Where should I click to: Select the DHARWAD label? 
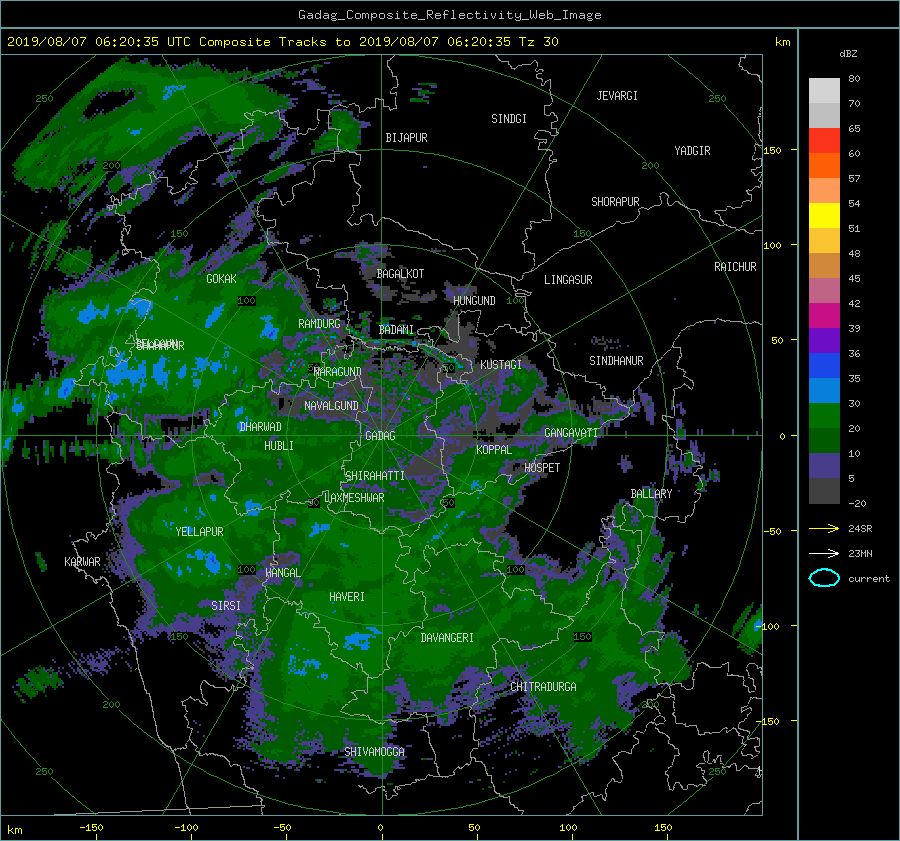(x=260, y=427)
